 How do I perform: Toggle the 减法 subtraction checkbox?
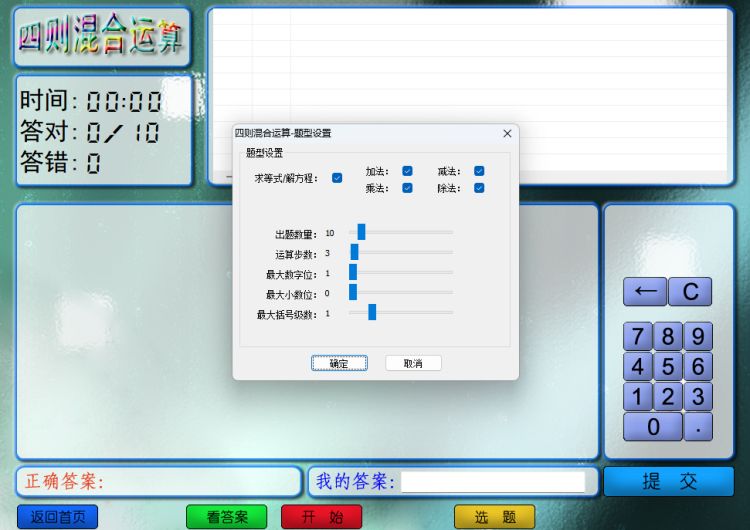479,171
